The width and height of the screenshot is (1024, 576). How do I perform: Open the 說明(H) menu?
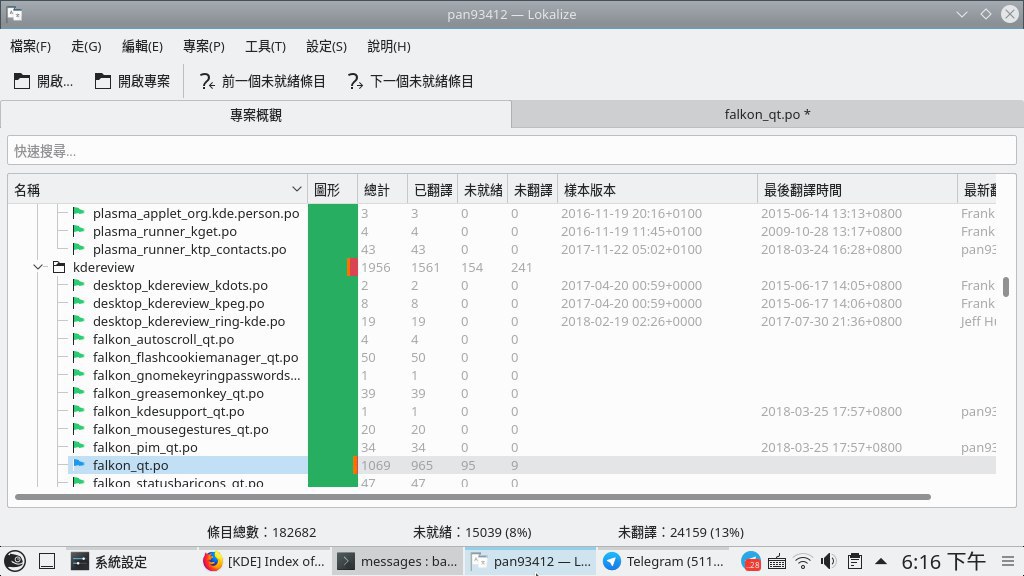coord(389,46)
